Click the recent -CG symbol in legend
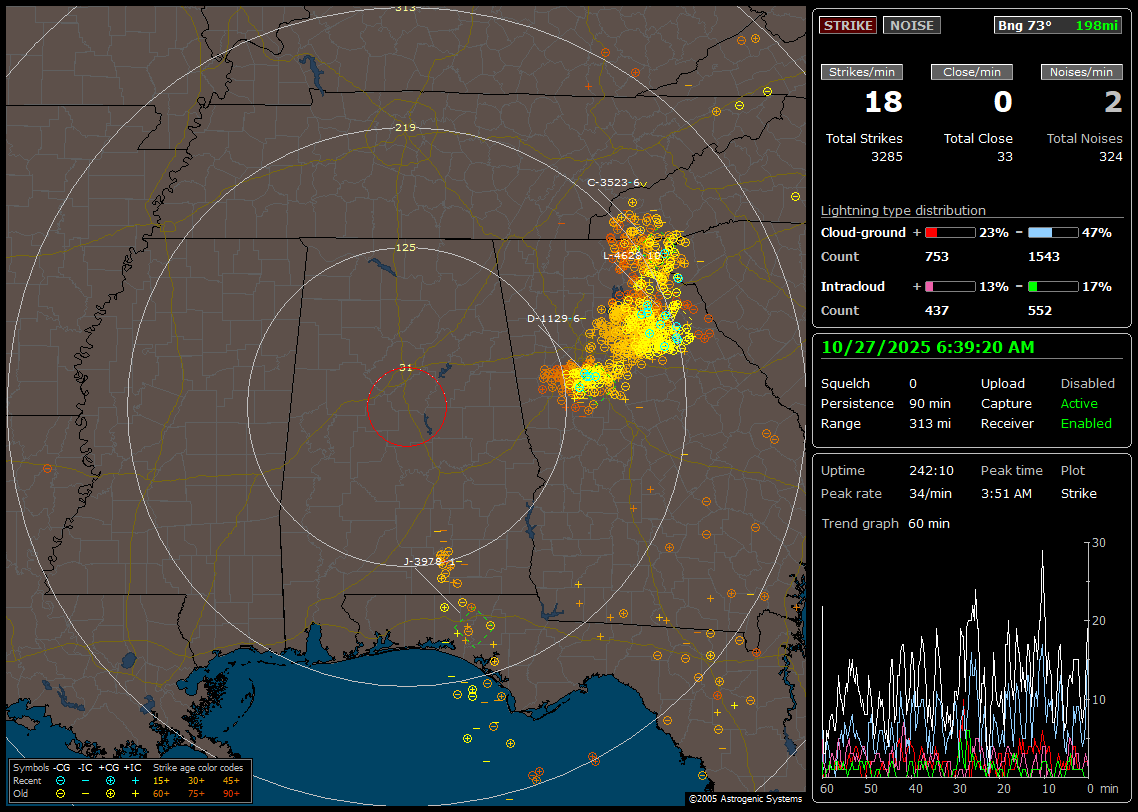 [61, 780]
